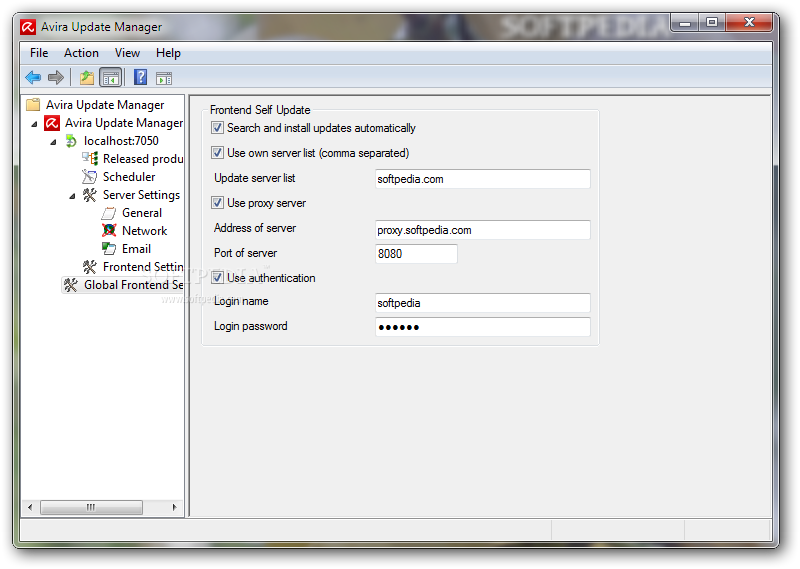Click the Login name input field
The height and width of the screenshot is (569, 800).
[483, 303]
